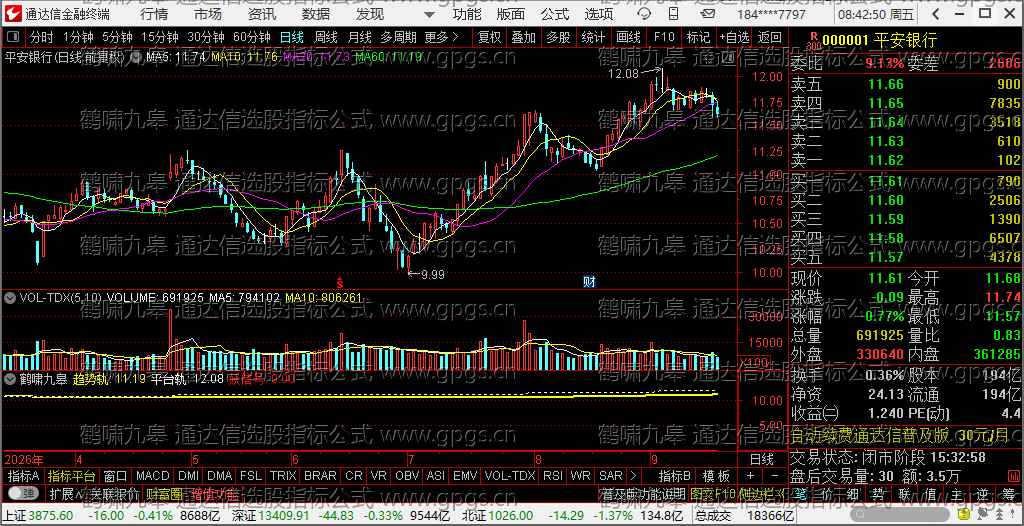Select the 主 tab in quote panel

coord(955,494)
